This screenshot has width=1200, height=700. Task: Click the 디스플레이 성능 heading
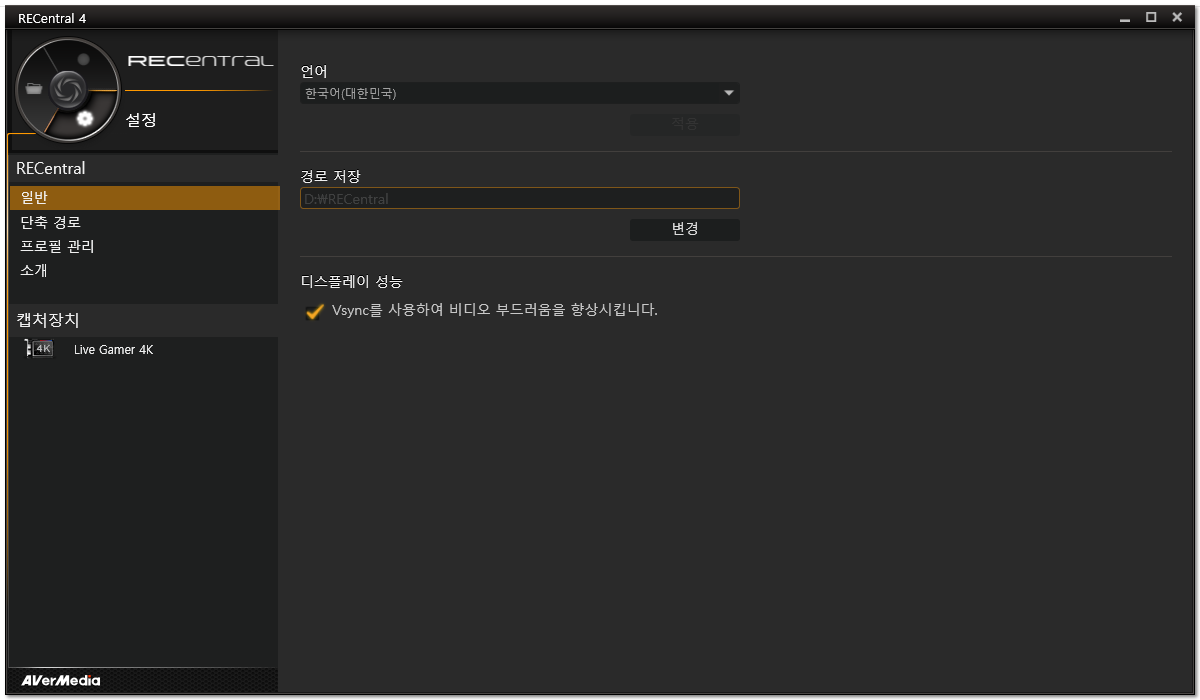351,282
